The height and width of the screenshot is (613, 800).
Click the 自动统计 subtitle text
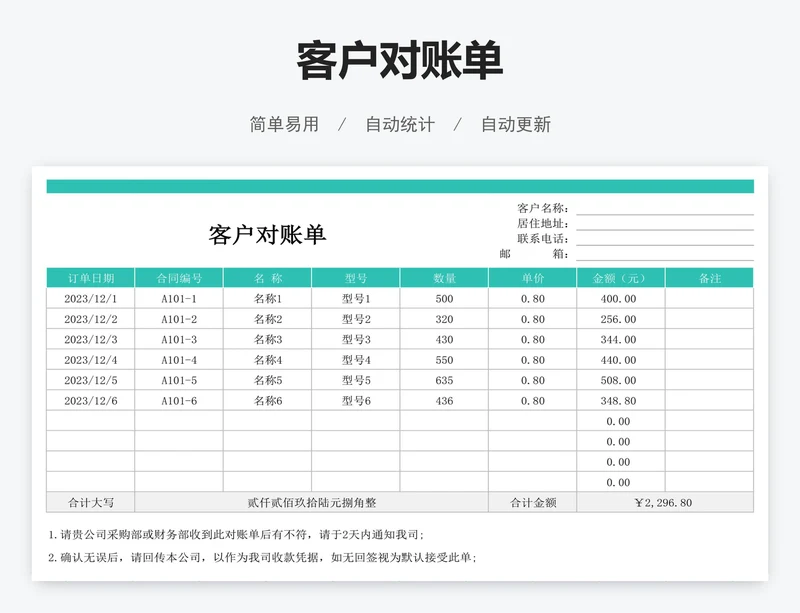point(400,125)
